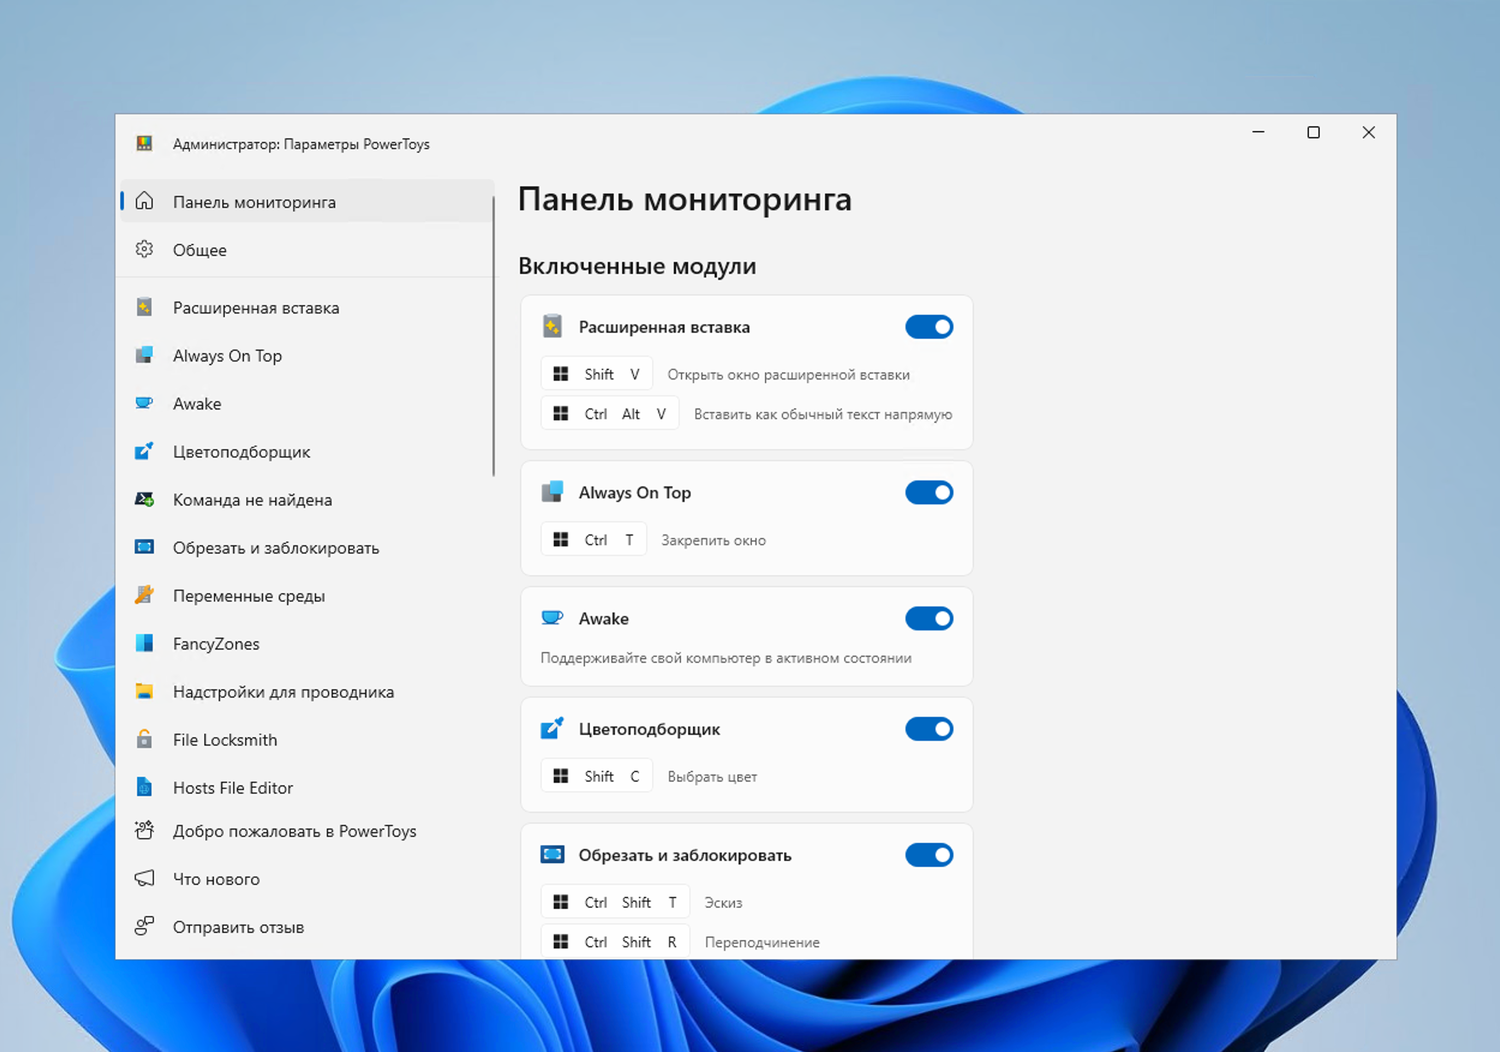Screen dimensions: 1500x1052
Task: Open the Что нового megaphone icon
Action: coord(145,878)
